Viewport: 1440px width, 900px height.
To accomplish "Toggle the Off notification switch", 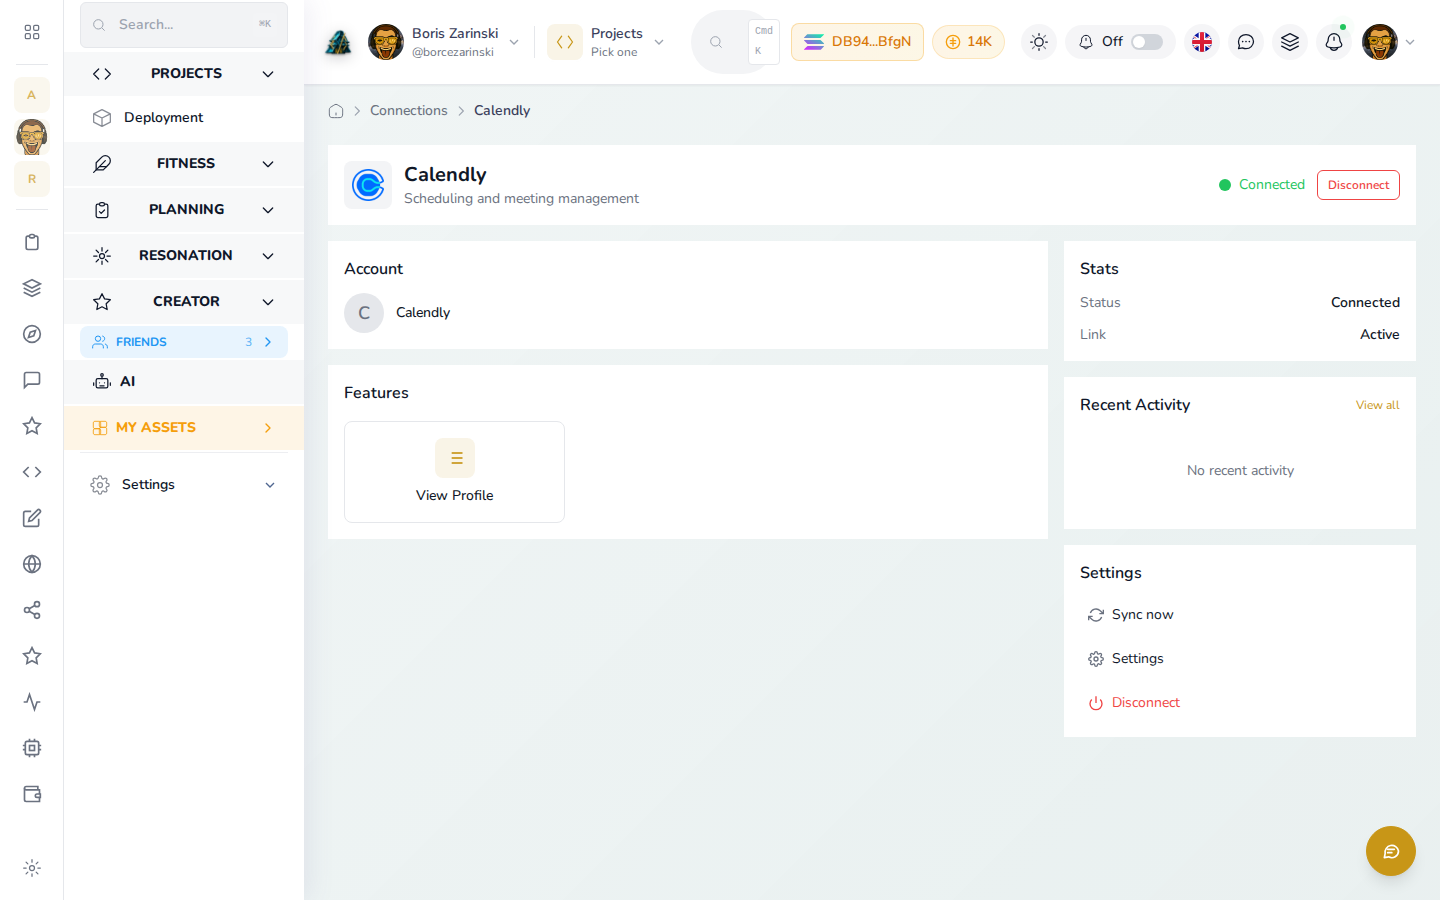I will (x=1147, y=42).
